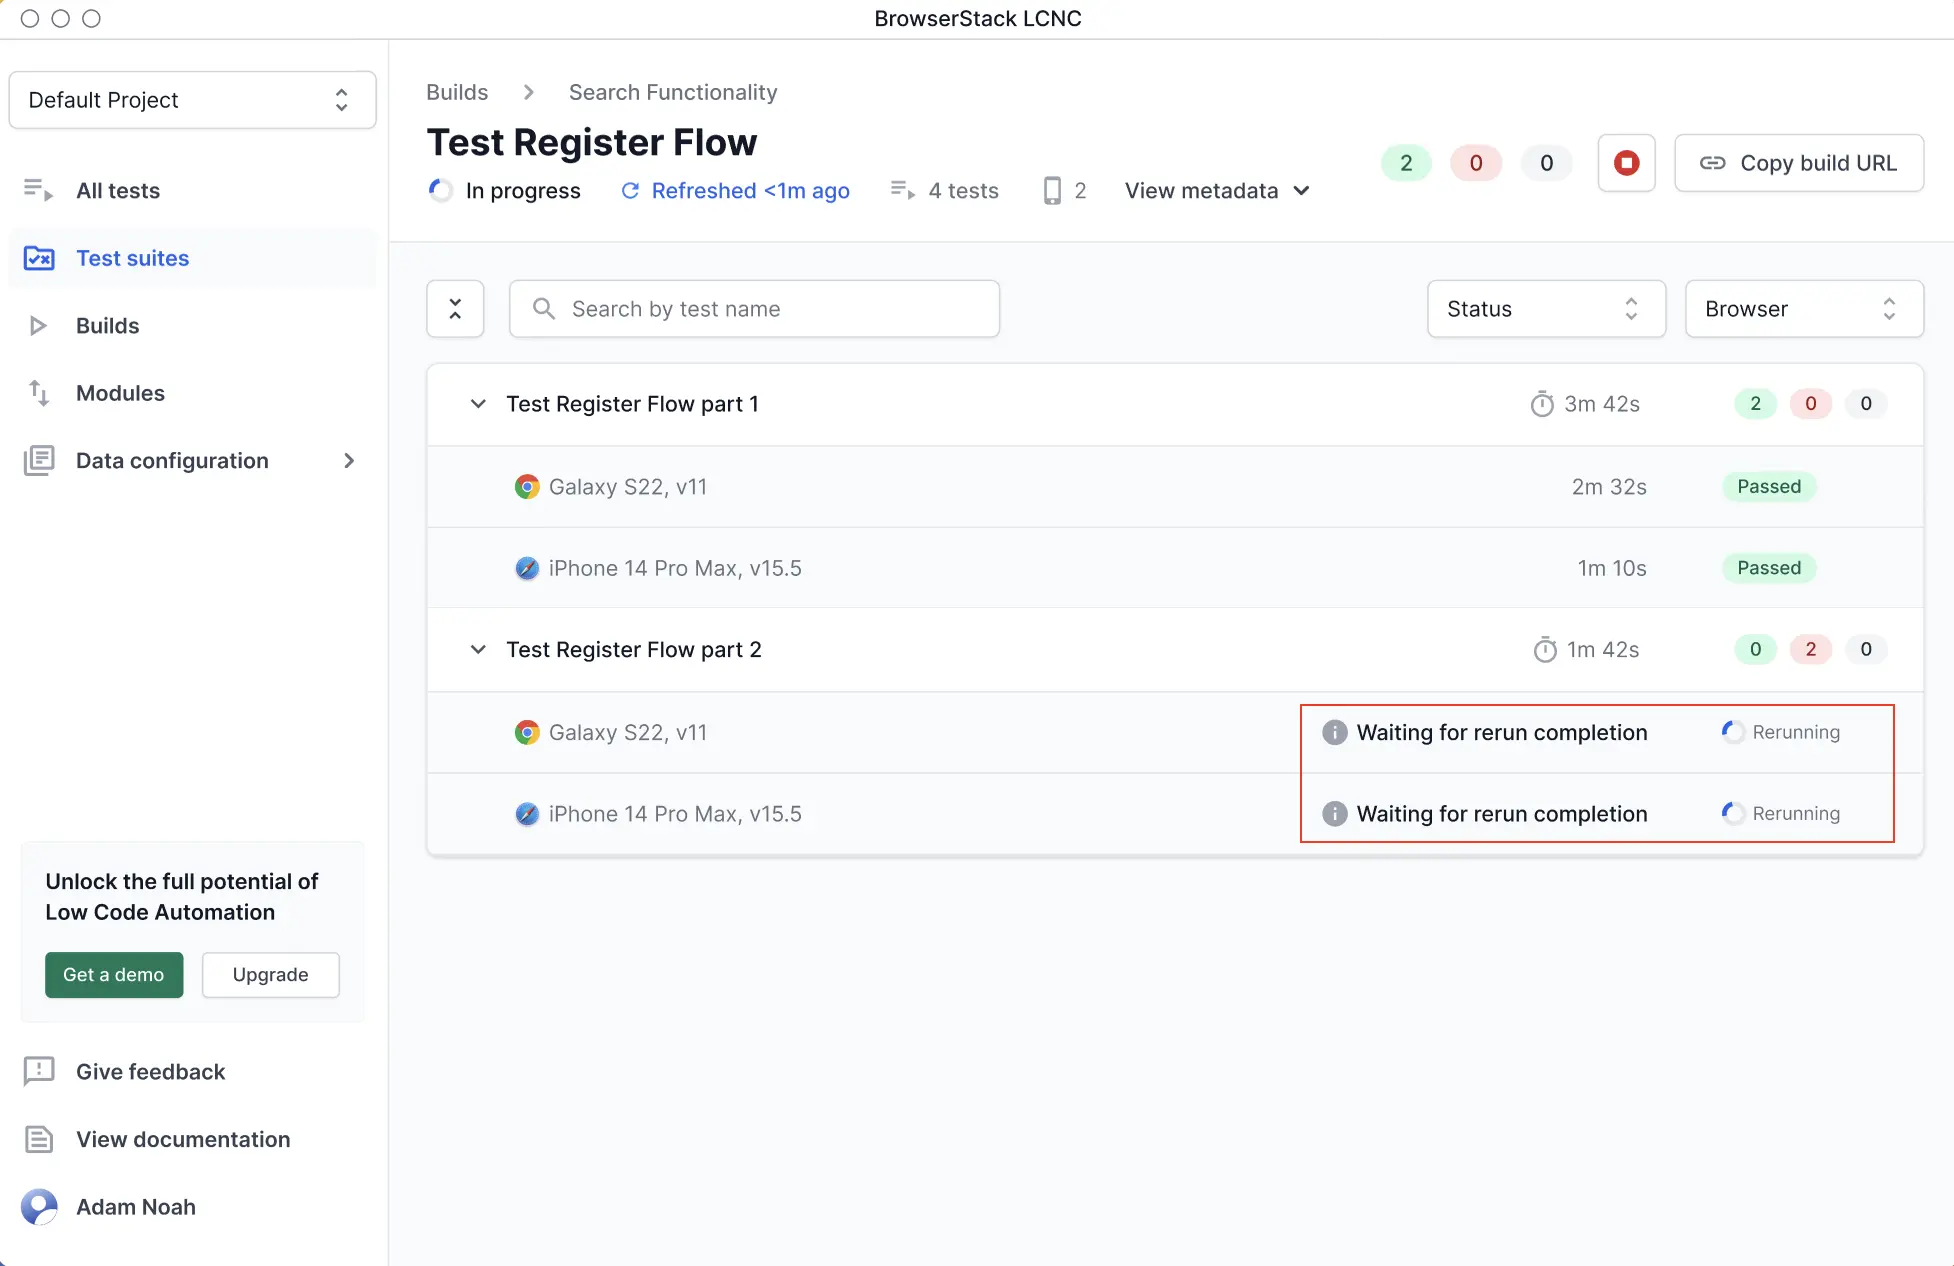
Task: Click the test list icon beside 4 tests
Action: pos(903,190)
